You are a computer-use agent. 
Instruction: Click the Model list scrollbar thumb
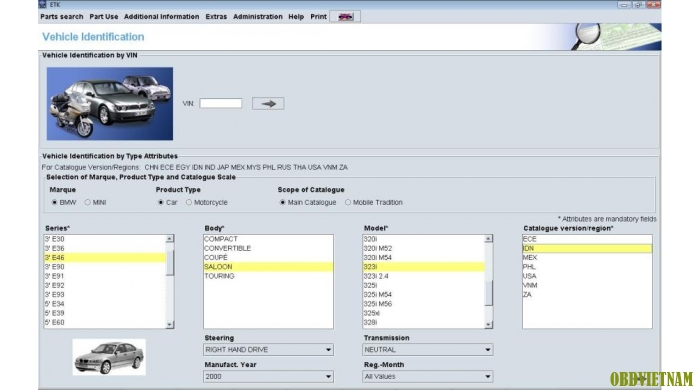[488, 293]
